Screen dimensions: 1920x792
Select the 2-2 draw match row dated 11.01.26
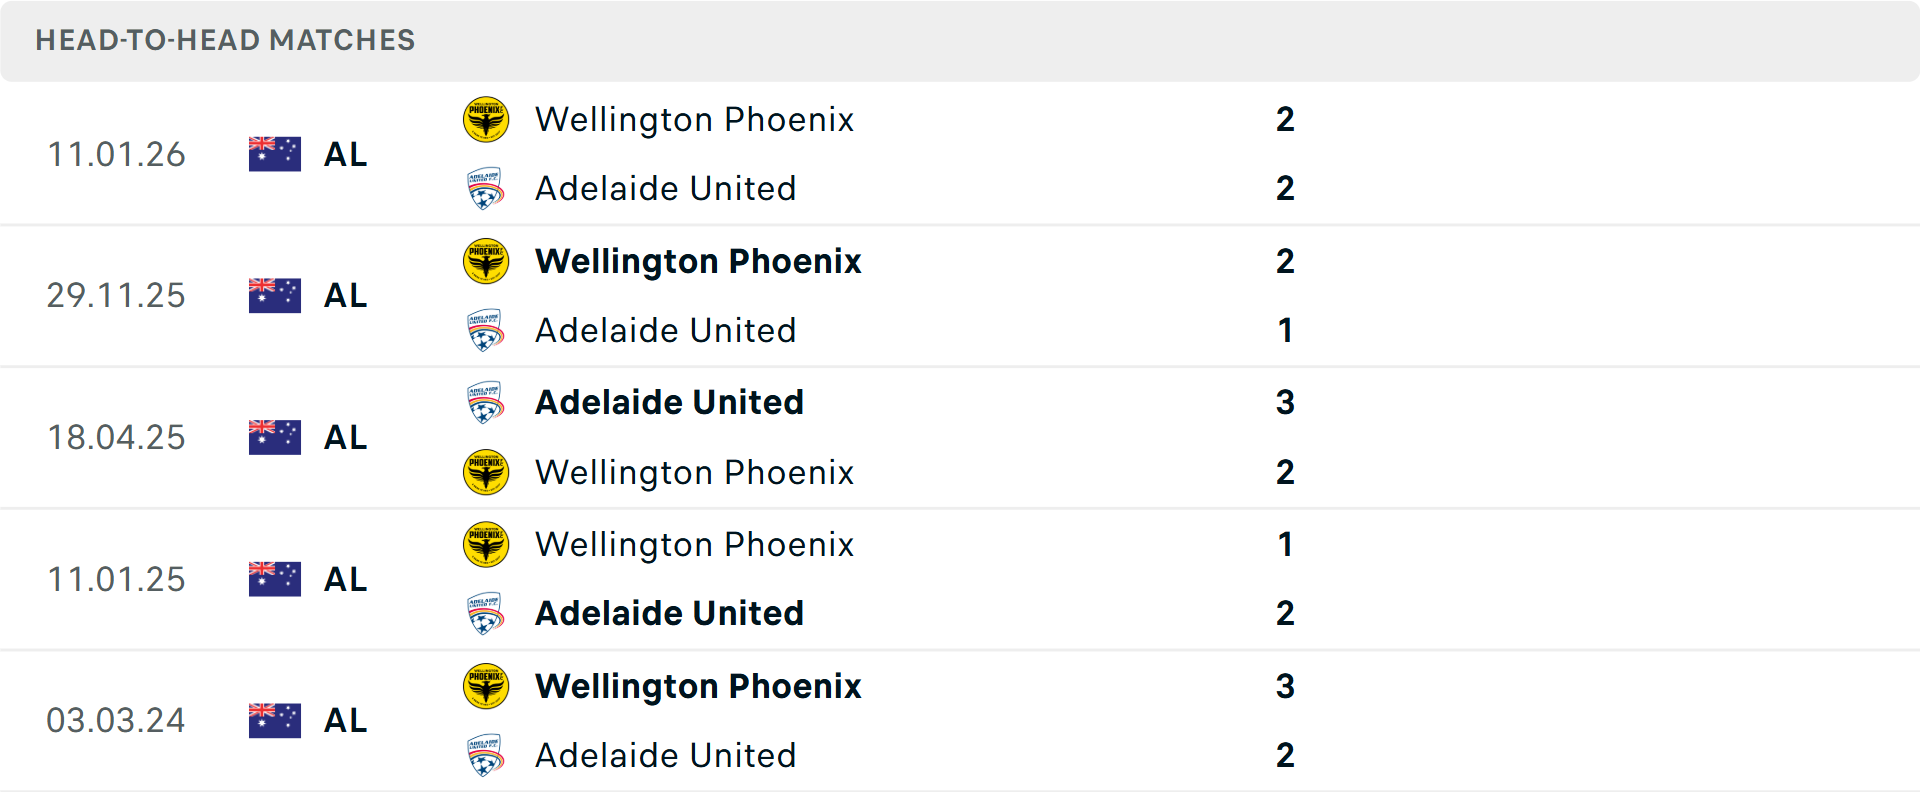pos(900,153)
